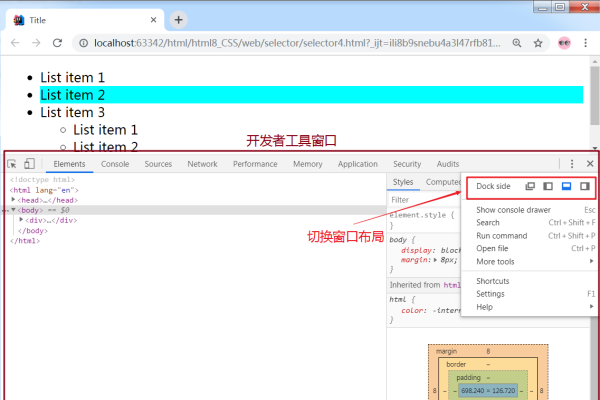The image size is (600, 400).
Task: Open More tools submenu
Action: [497, 261]
